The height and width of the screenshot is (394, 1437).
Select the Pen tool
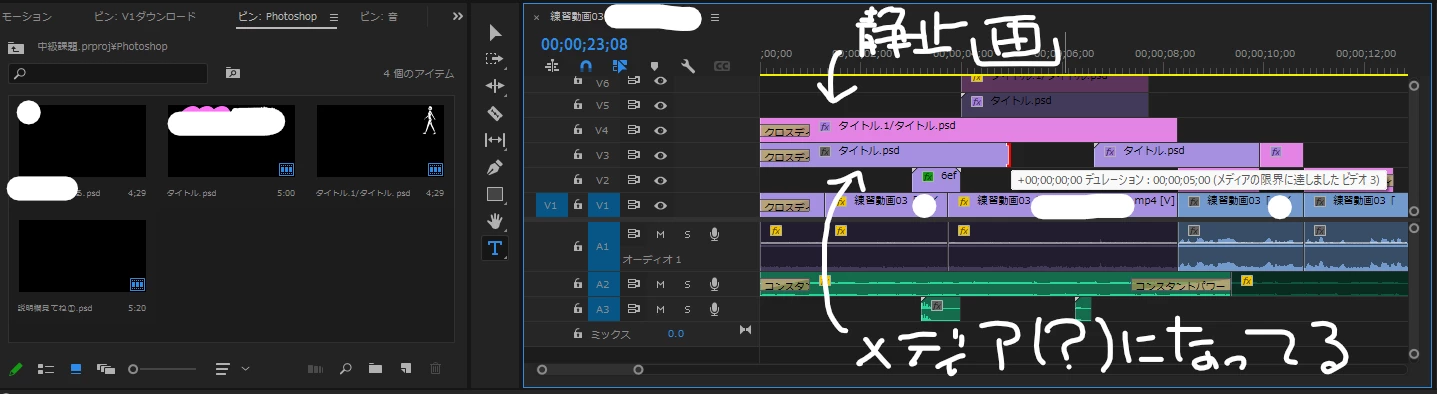point(494,167)
